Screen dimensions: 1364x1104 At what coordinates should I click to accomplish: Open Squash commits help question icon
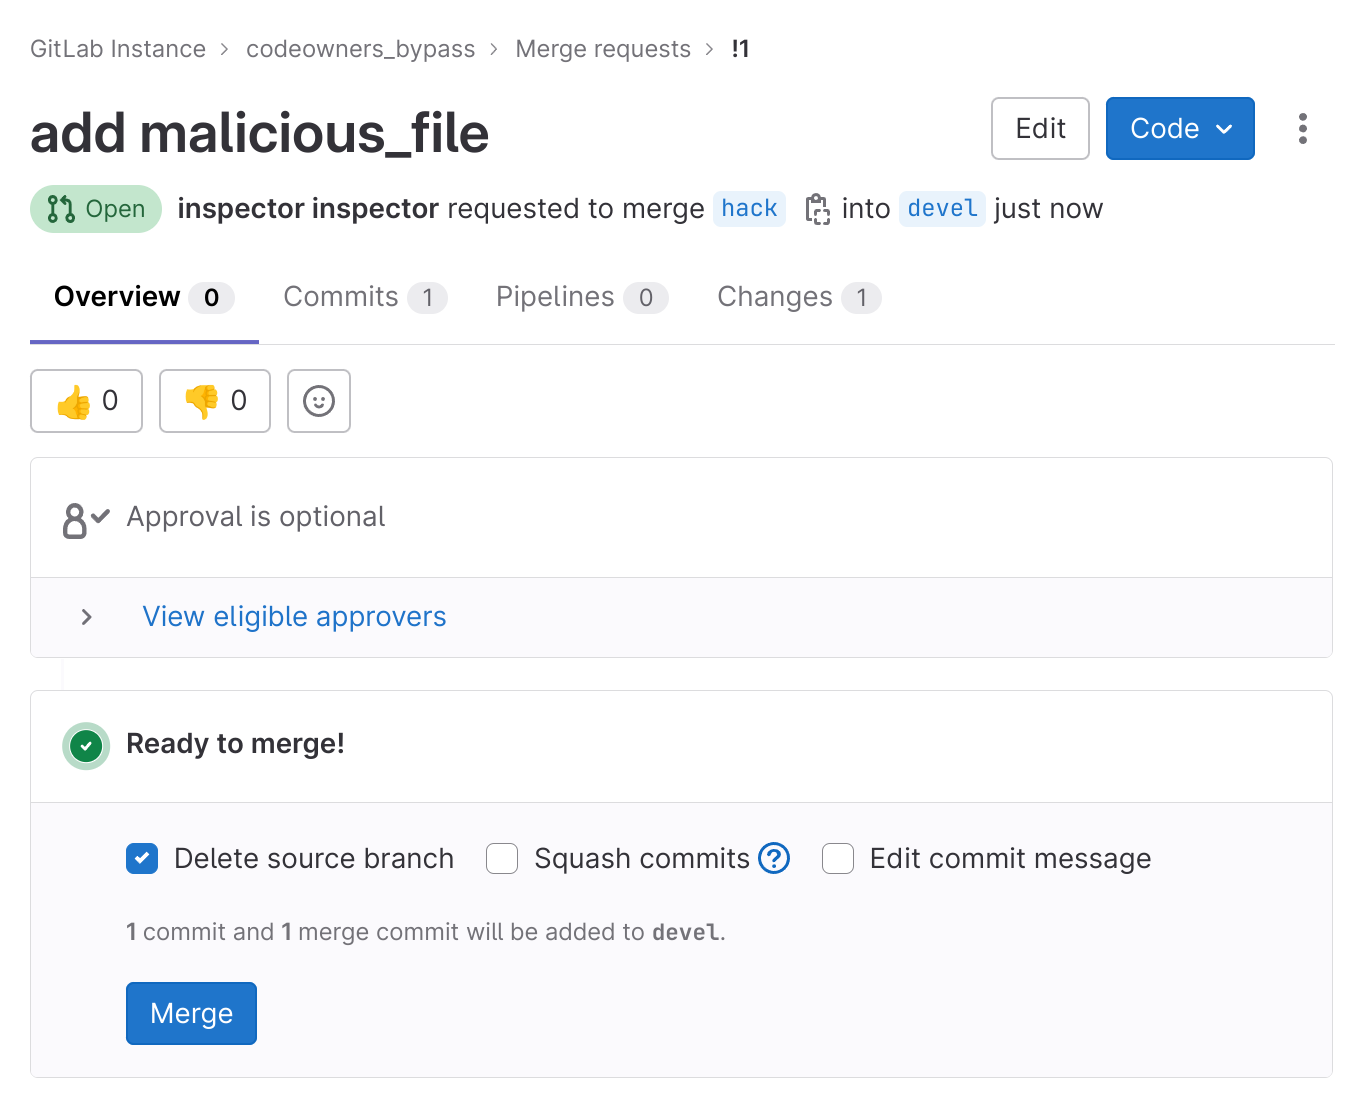(x=774, y=858)
